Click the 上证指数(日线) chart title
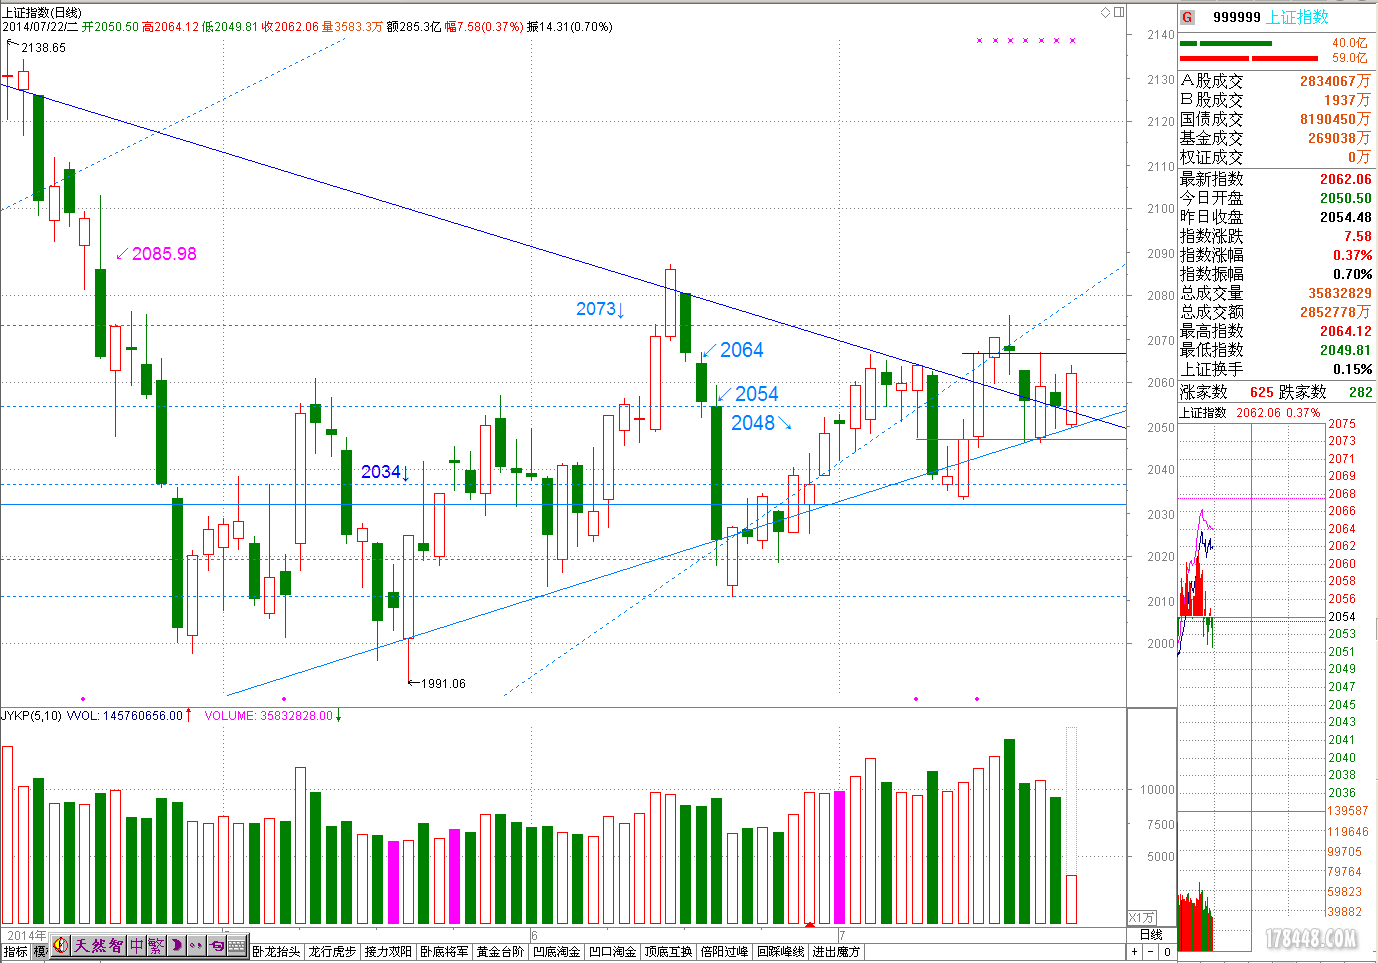The width and height of the screenshot is (1378, 963). [x=42, y=12]
